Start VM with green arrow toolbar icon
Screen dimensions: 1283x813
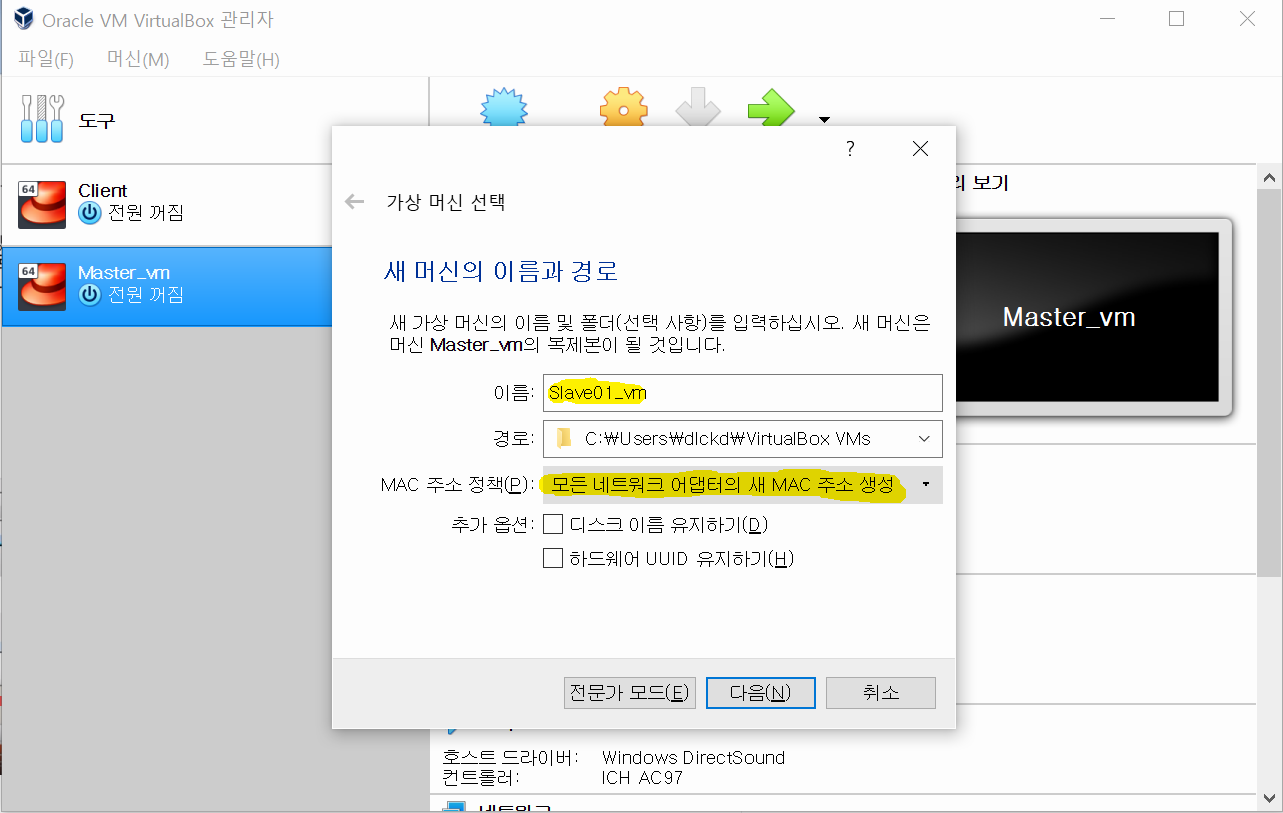coord(771,107)
